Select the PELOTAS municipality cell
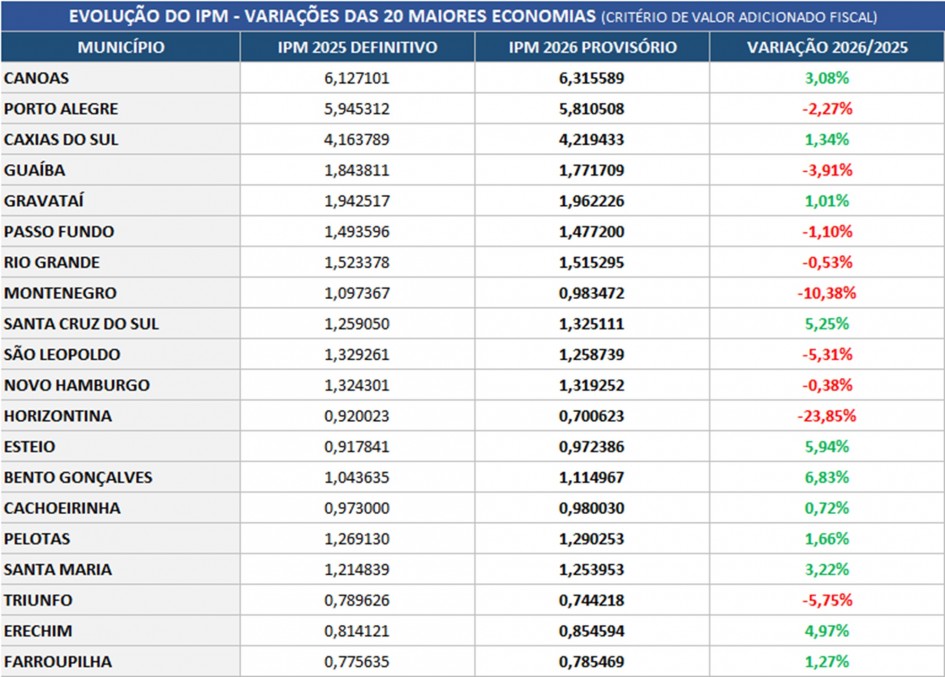945x677 pixels. click(x=37, y=539)
